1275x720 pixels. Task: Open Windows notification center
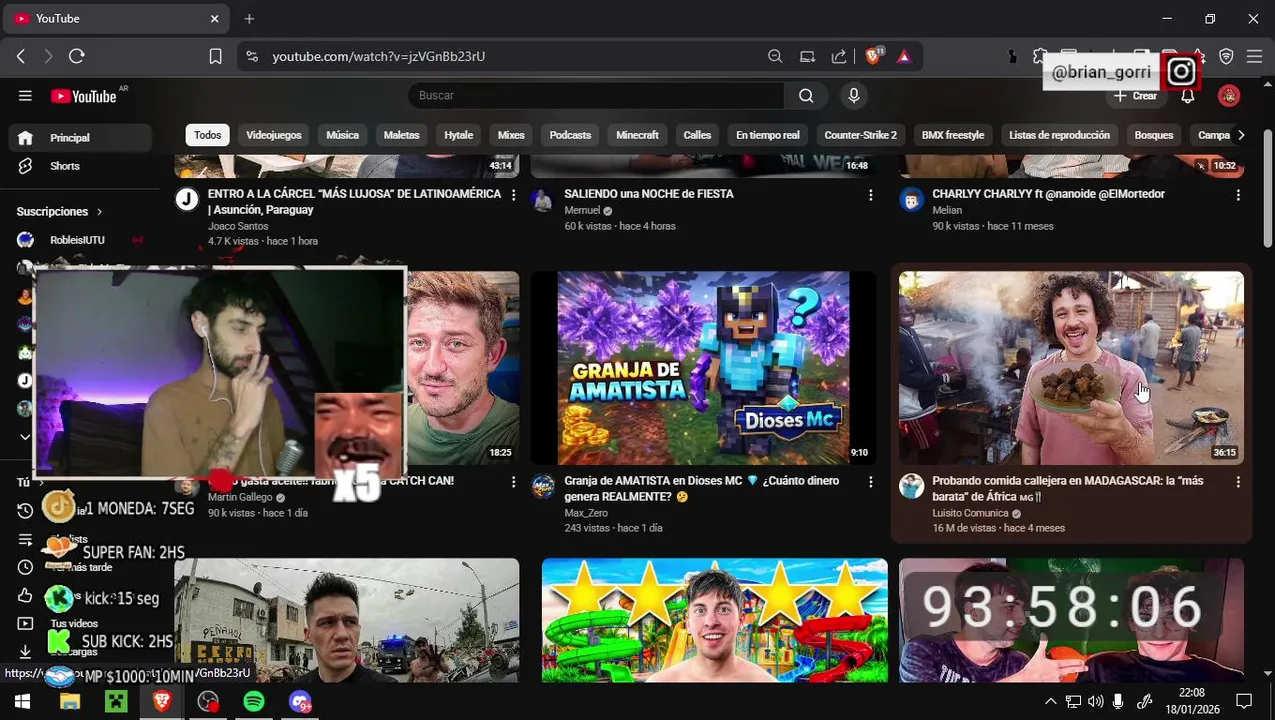coord(1244,702)
